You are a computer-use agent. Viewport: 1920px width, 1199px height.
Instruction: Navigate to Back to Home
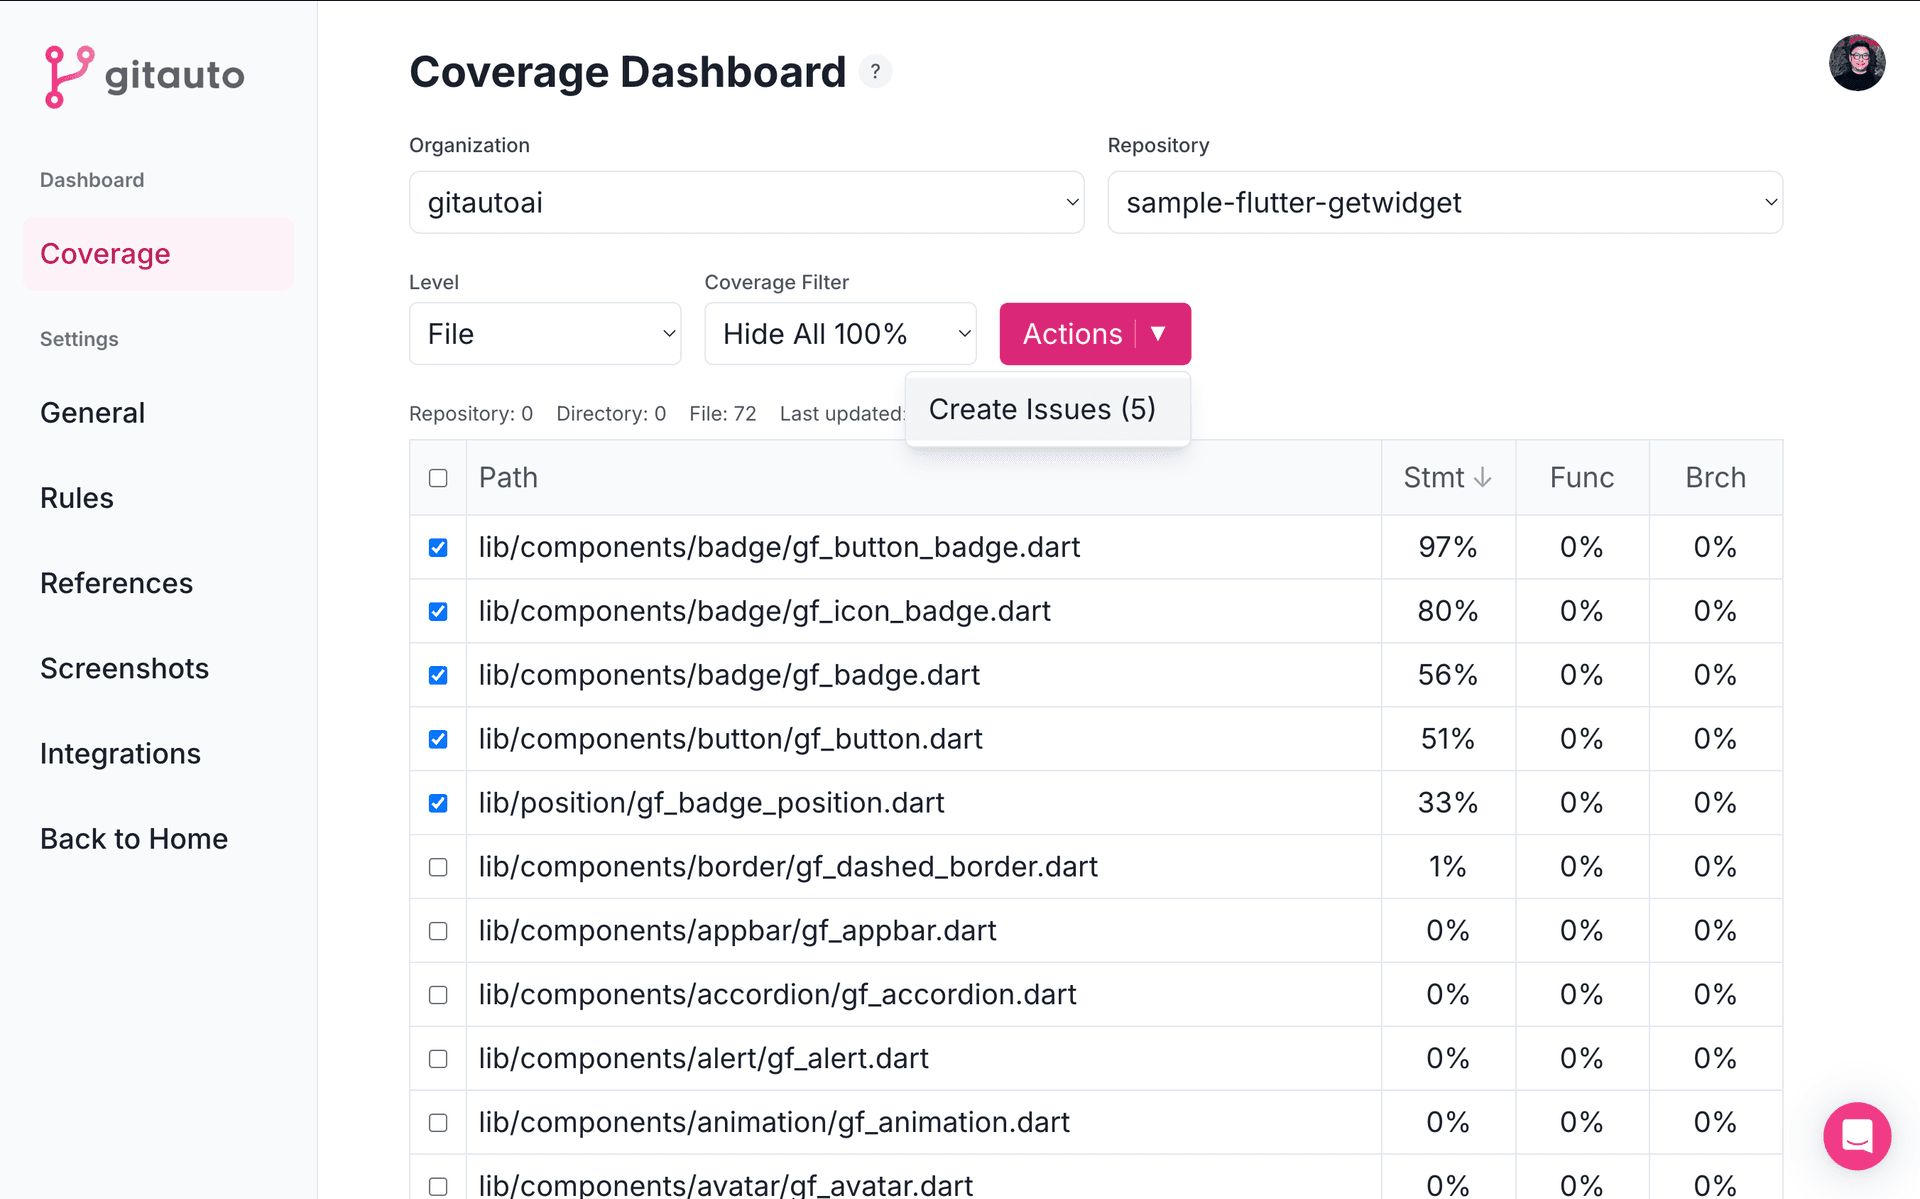pos(134,839)
